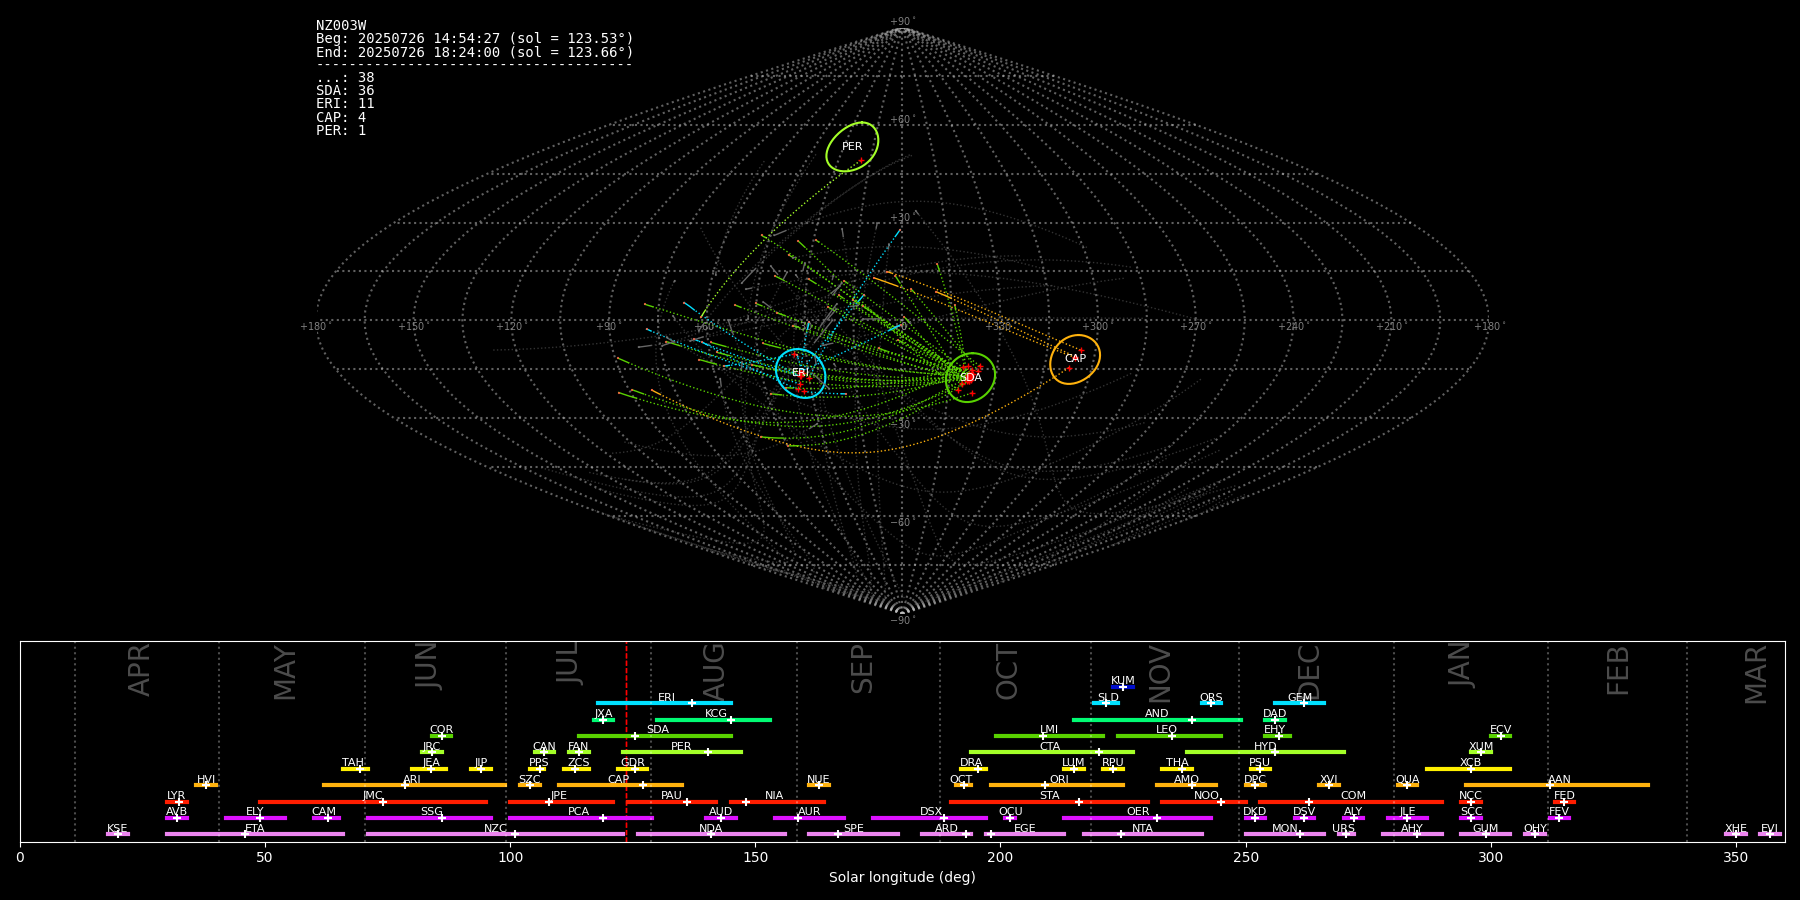This screenshot has width=1800, height=900.
Task: Click the DRA shower label in timeline
Action: pos(971,763)
